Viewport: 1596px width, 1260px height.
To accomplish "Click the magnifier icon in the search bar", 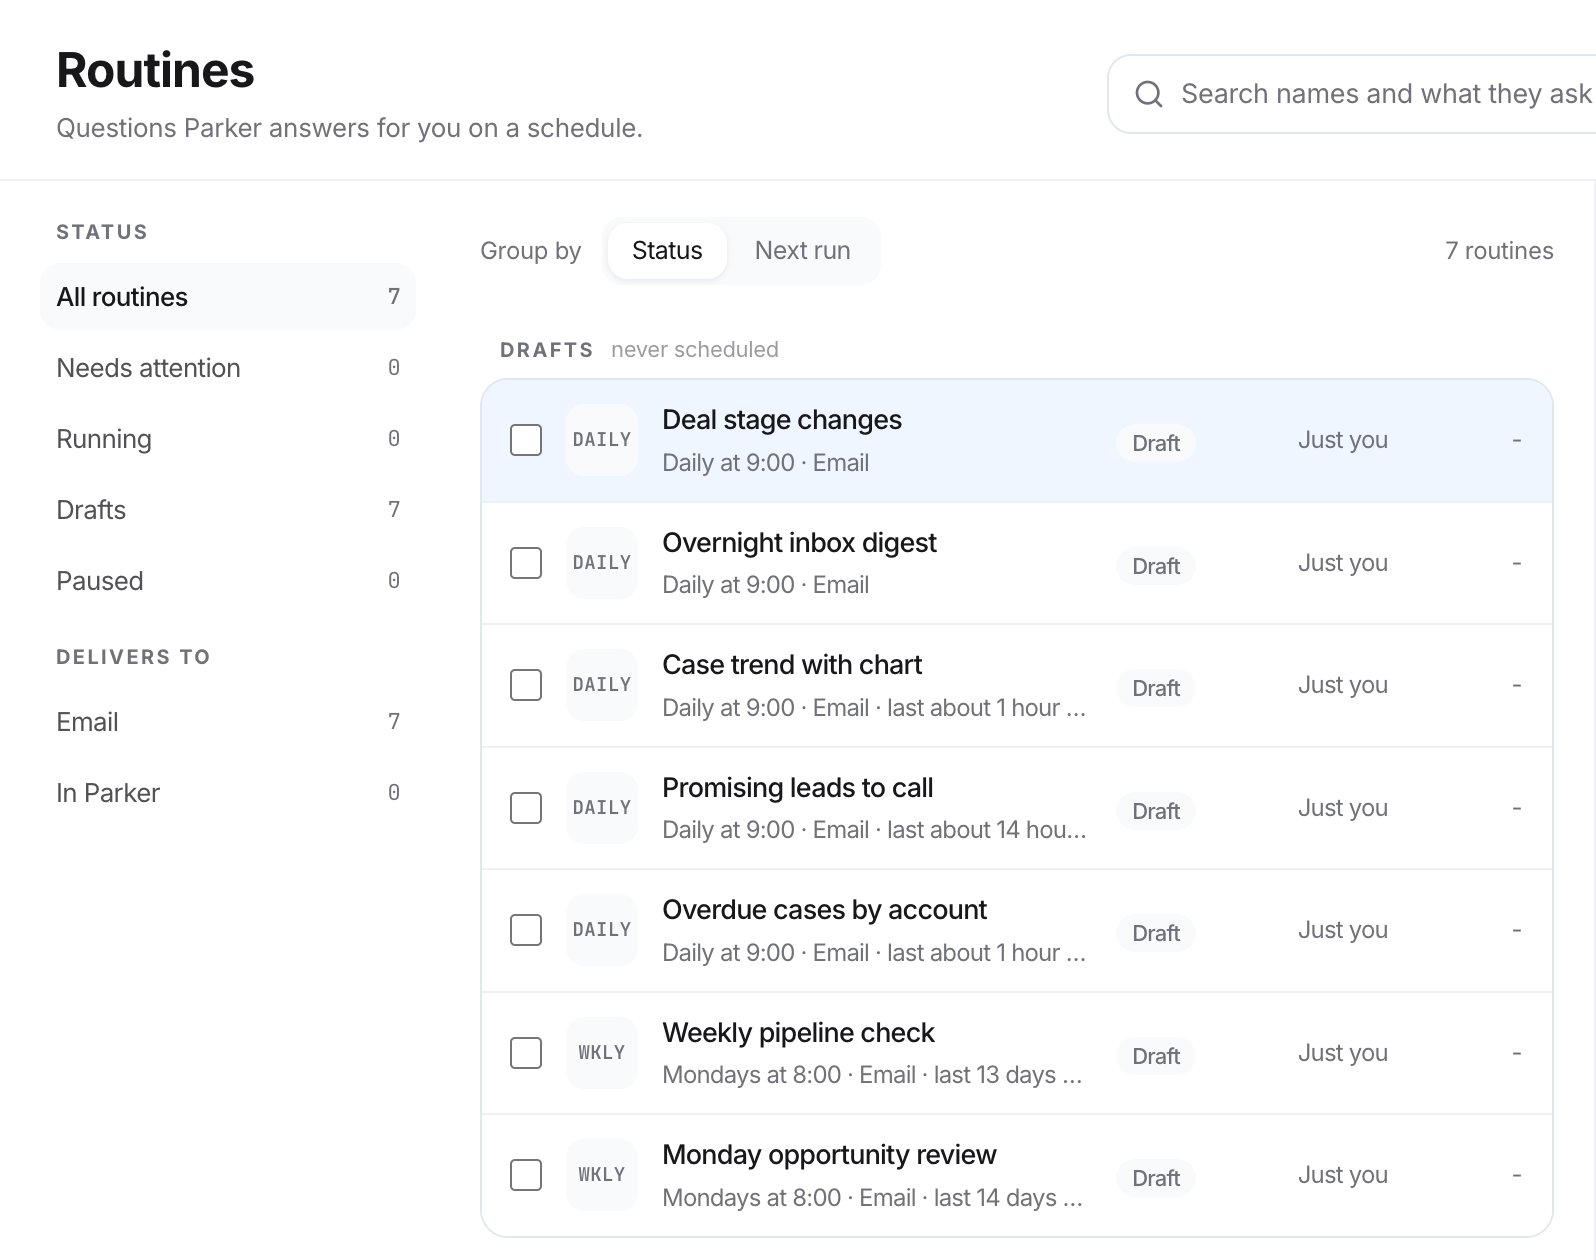I will pos(1149,94).
